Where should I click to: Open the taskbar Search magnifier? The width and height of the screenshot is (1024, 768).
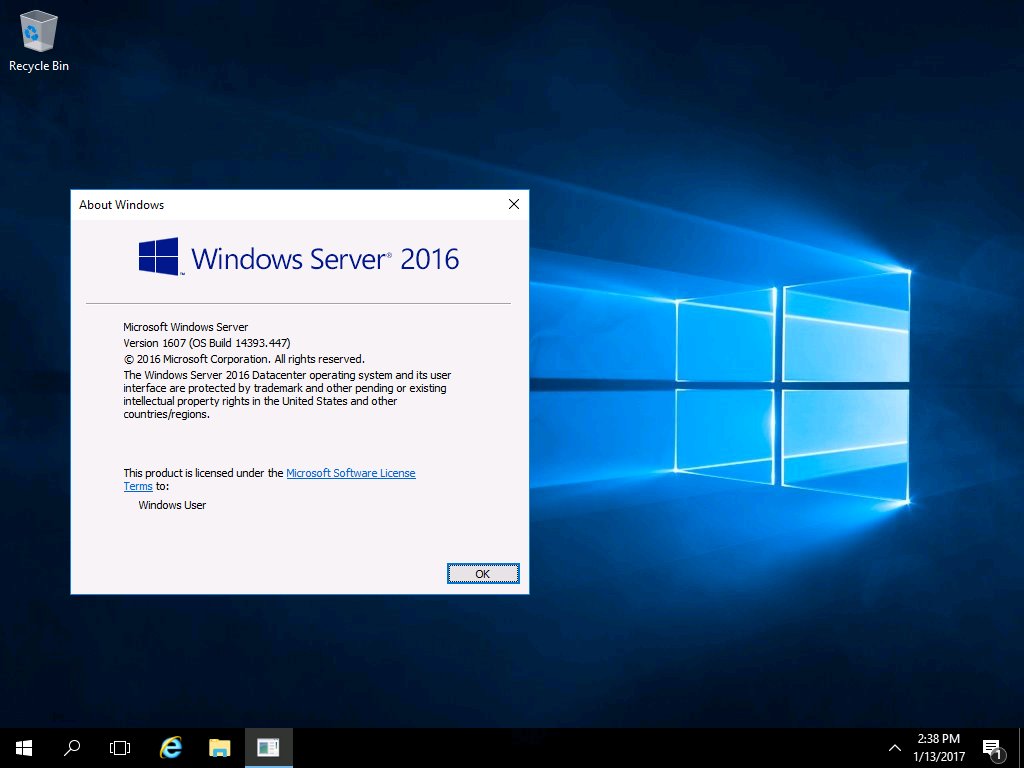[x=72, y=748]
